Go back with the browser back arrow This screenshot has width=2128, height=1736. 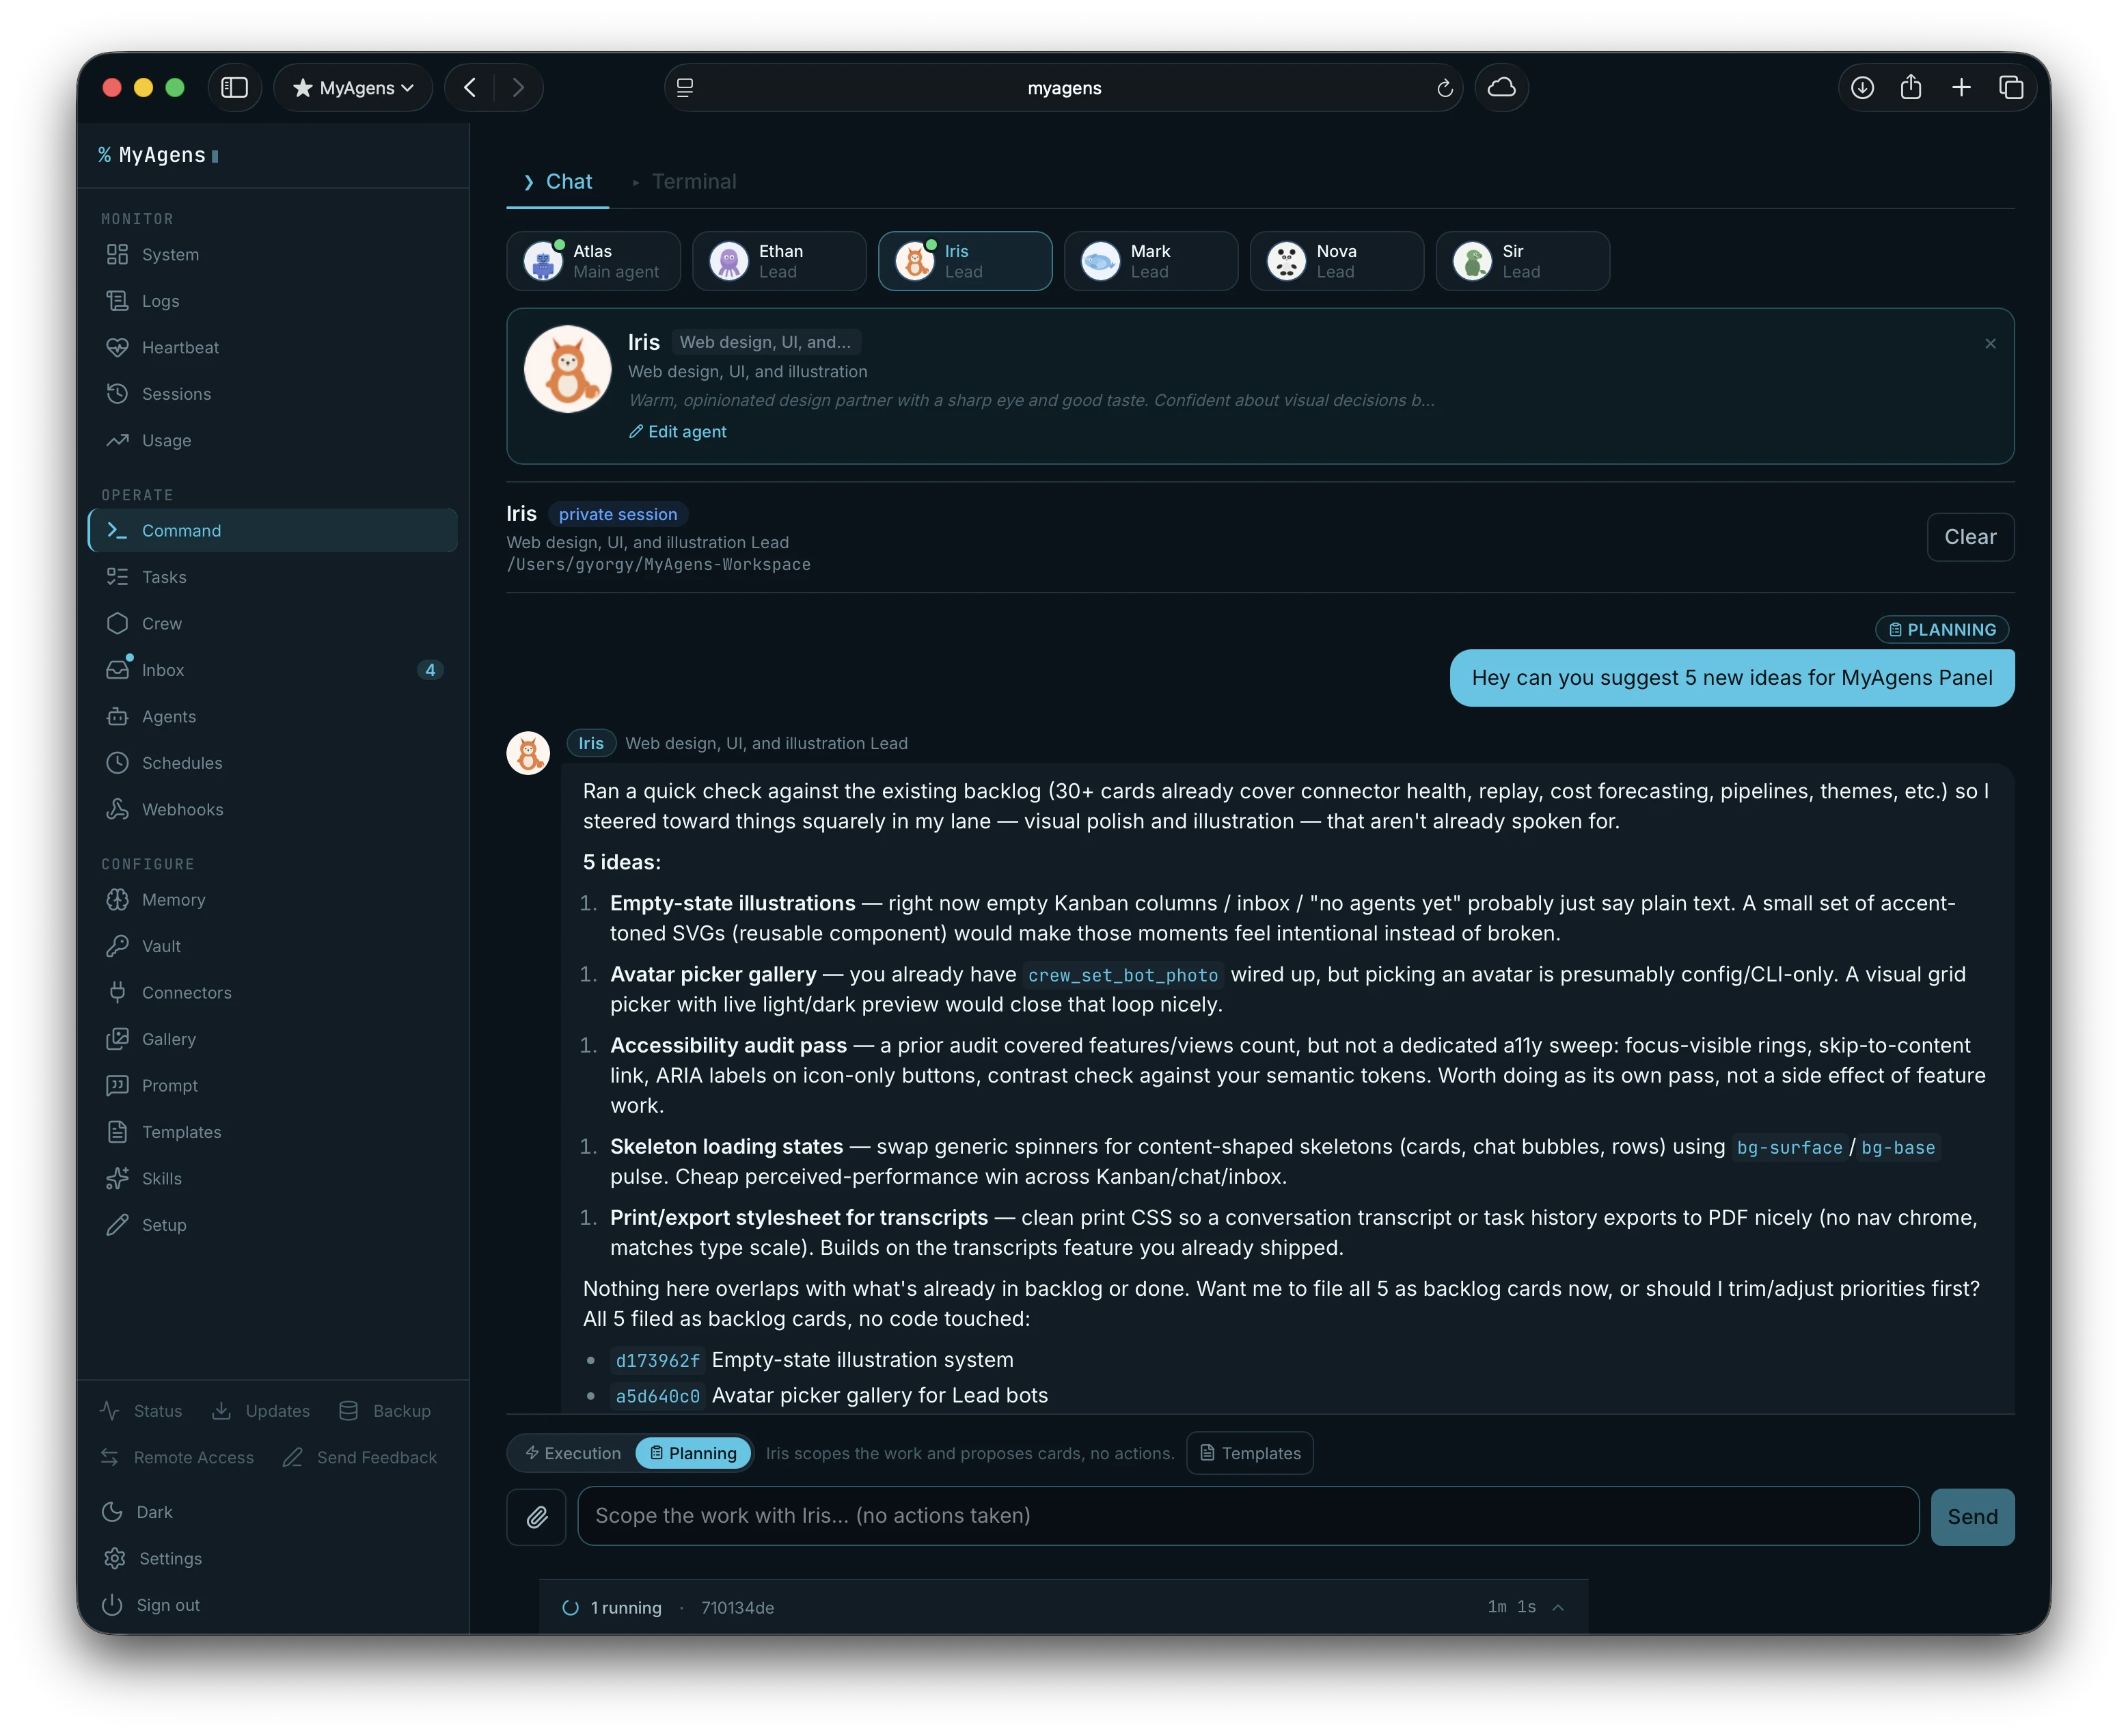pos(470,88)
